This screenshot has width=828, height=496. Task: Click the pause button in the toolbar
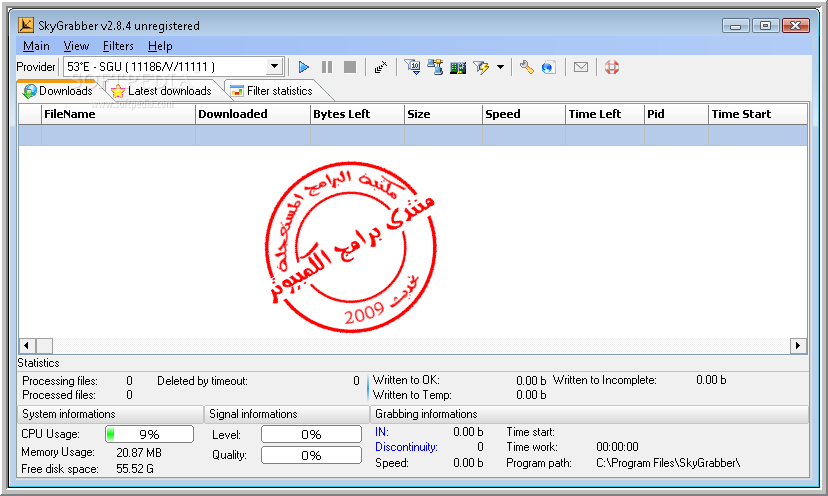tap(327, 67)
